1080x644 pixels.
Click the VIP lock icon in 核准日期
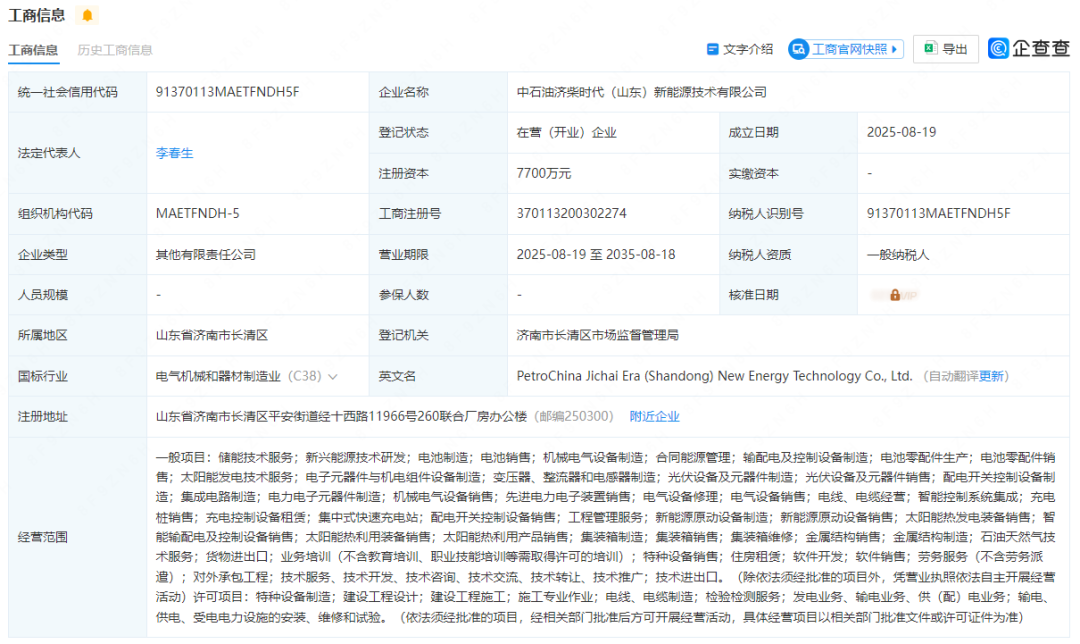[895, 295]
